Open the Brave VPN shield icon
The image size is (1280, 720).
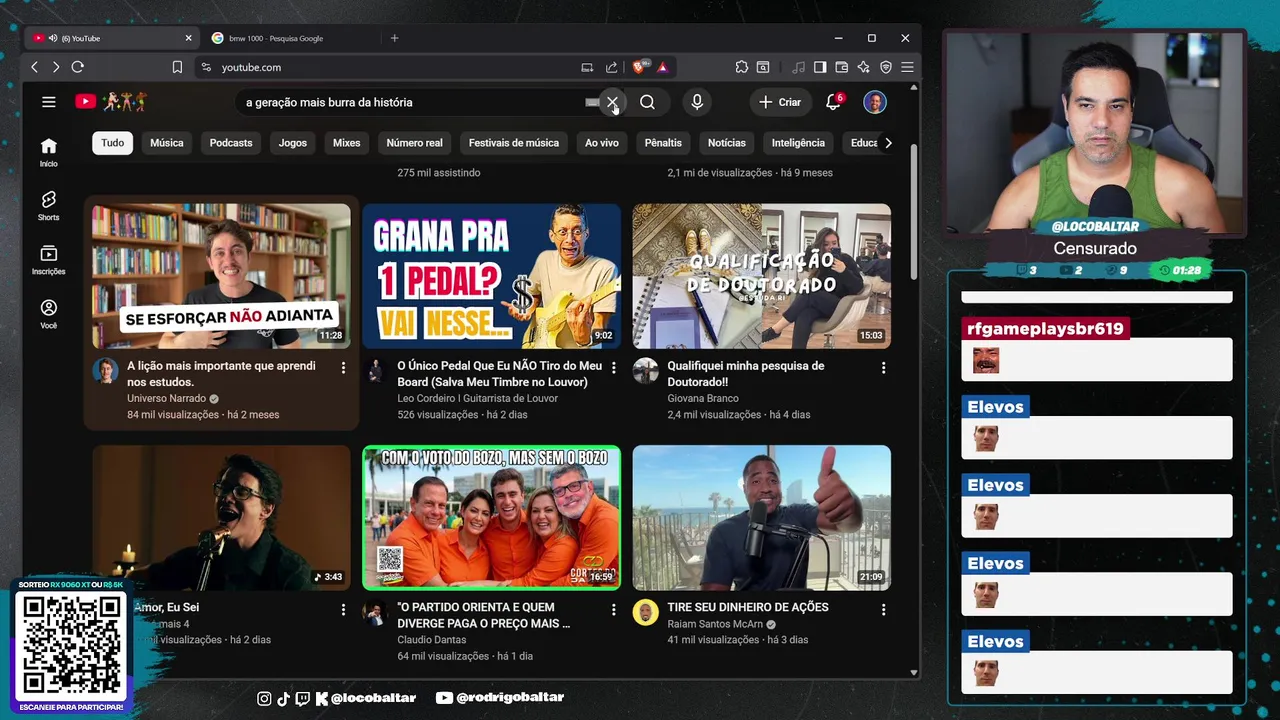[886, 67]
